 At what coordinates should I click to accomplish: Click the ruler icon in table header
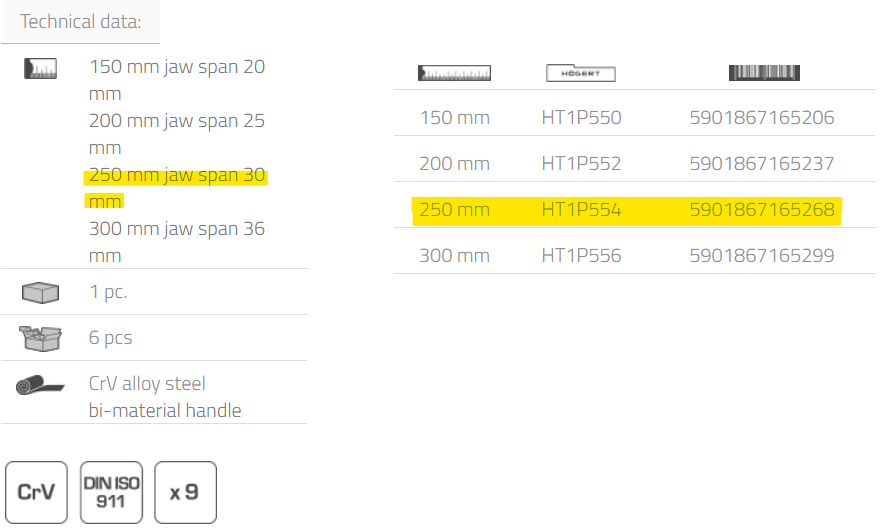pos(455,73)
